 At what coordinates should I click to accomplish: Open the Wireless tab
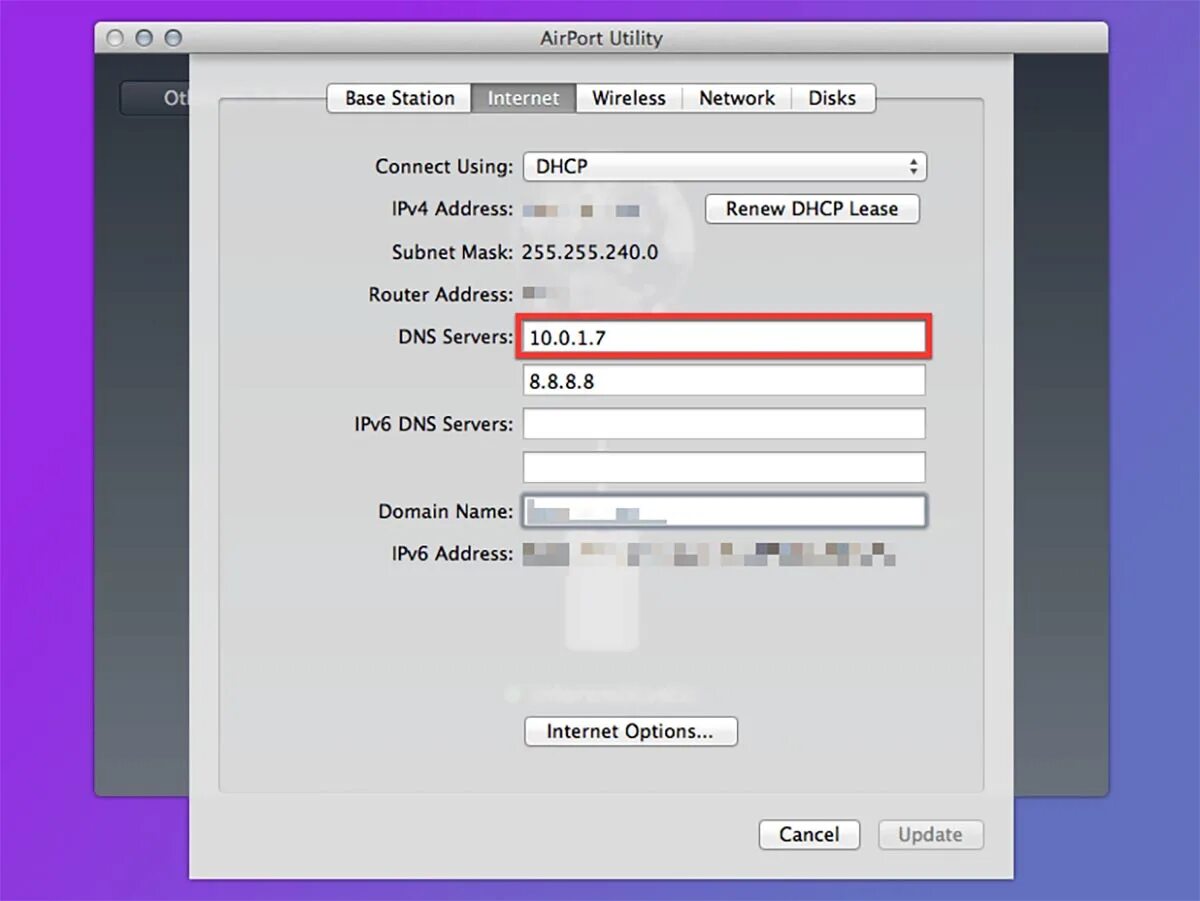pyautogui.click(x=628, y=98)
